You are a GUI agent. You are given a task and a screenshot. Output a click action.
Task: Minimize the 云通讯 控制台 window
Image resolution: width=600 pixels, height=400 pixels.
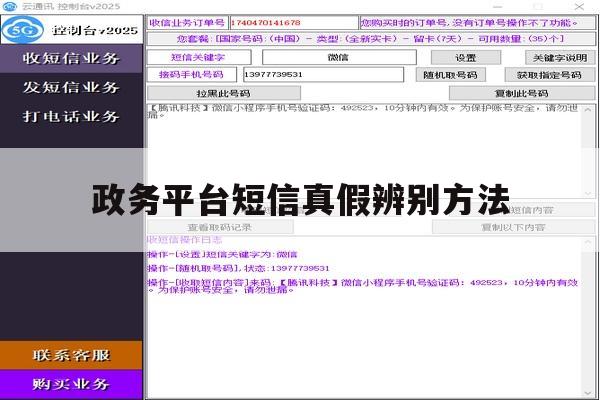pyautogui.click(x=497, y=7)
